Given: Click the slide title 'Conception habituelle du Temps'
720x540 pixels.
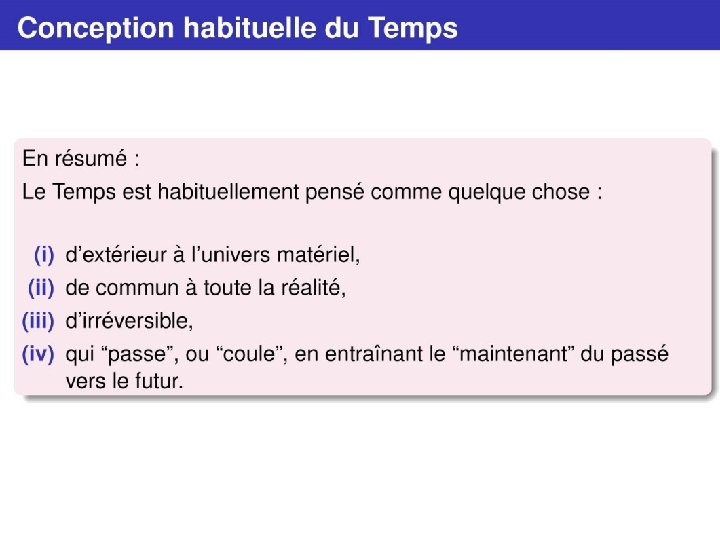Looking at the screenshot, I should point(237,28).
